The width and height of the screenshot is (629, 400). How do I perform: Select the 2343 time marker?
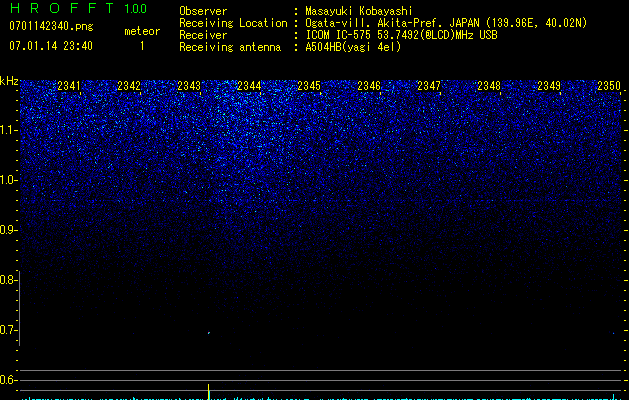tap(189, 86)
